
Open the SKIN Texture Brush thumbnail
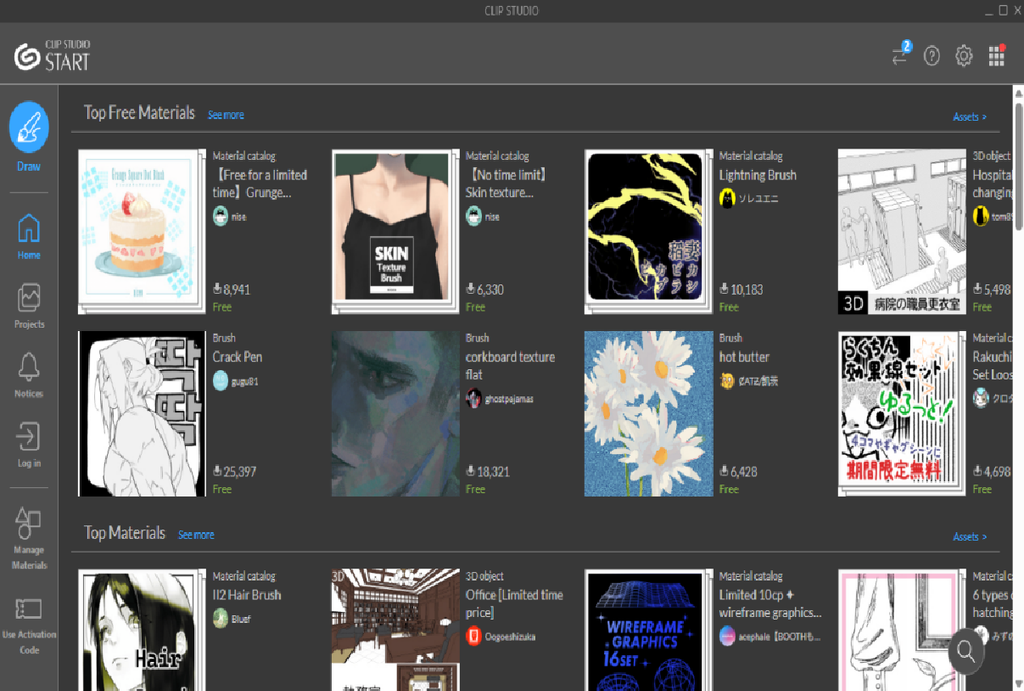pyautogui.click(x=394, y=231)
